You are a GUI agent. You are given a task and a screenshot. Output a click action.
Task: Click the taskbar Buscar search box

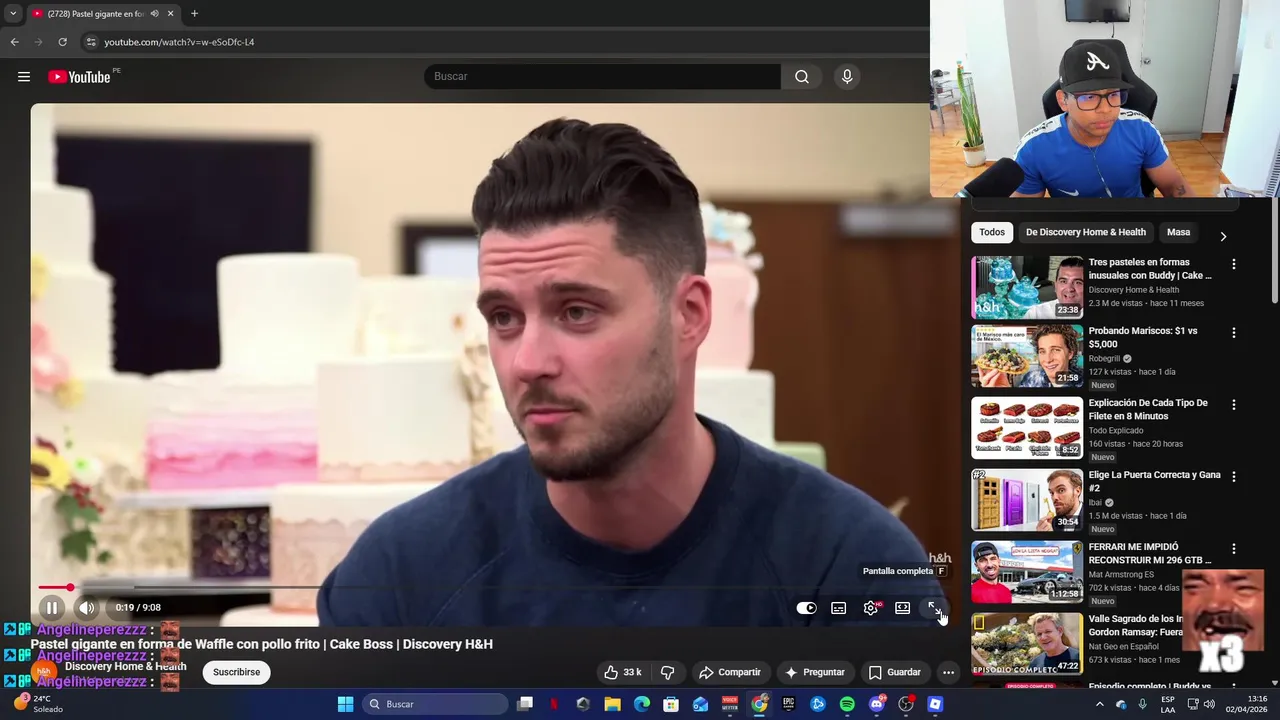tap(435, 704)
